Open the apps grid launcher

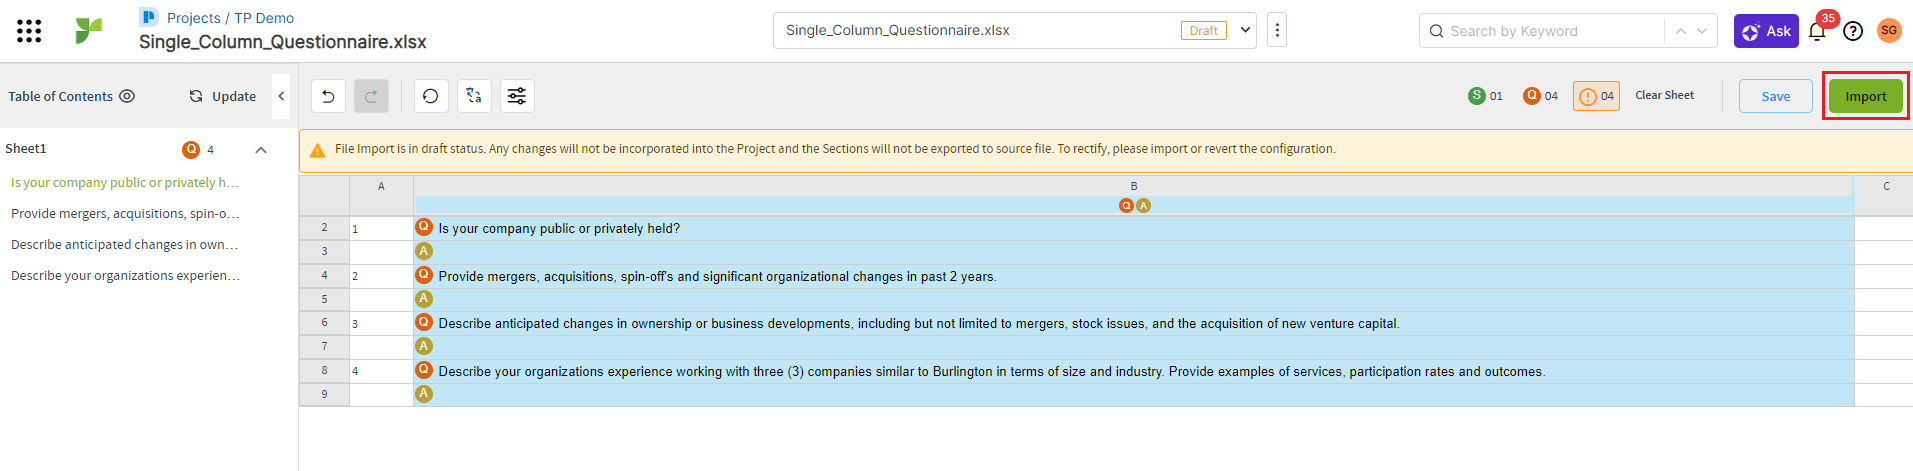coord(29,31)
